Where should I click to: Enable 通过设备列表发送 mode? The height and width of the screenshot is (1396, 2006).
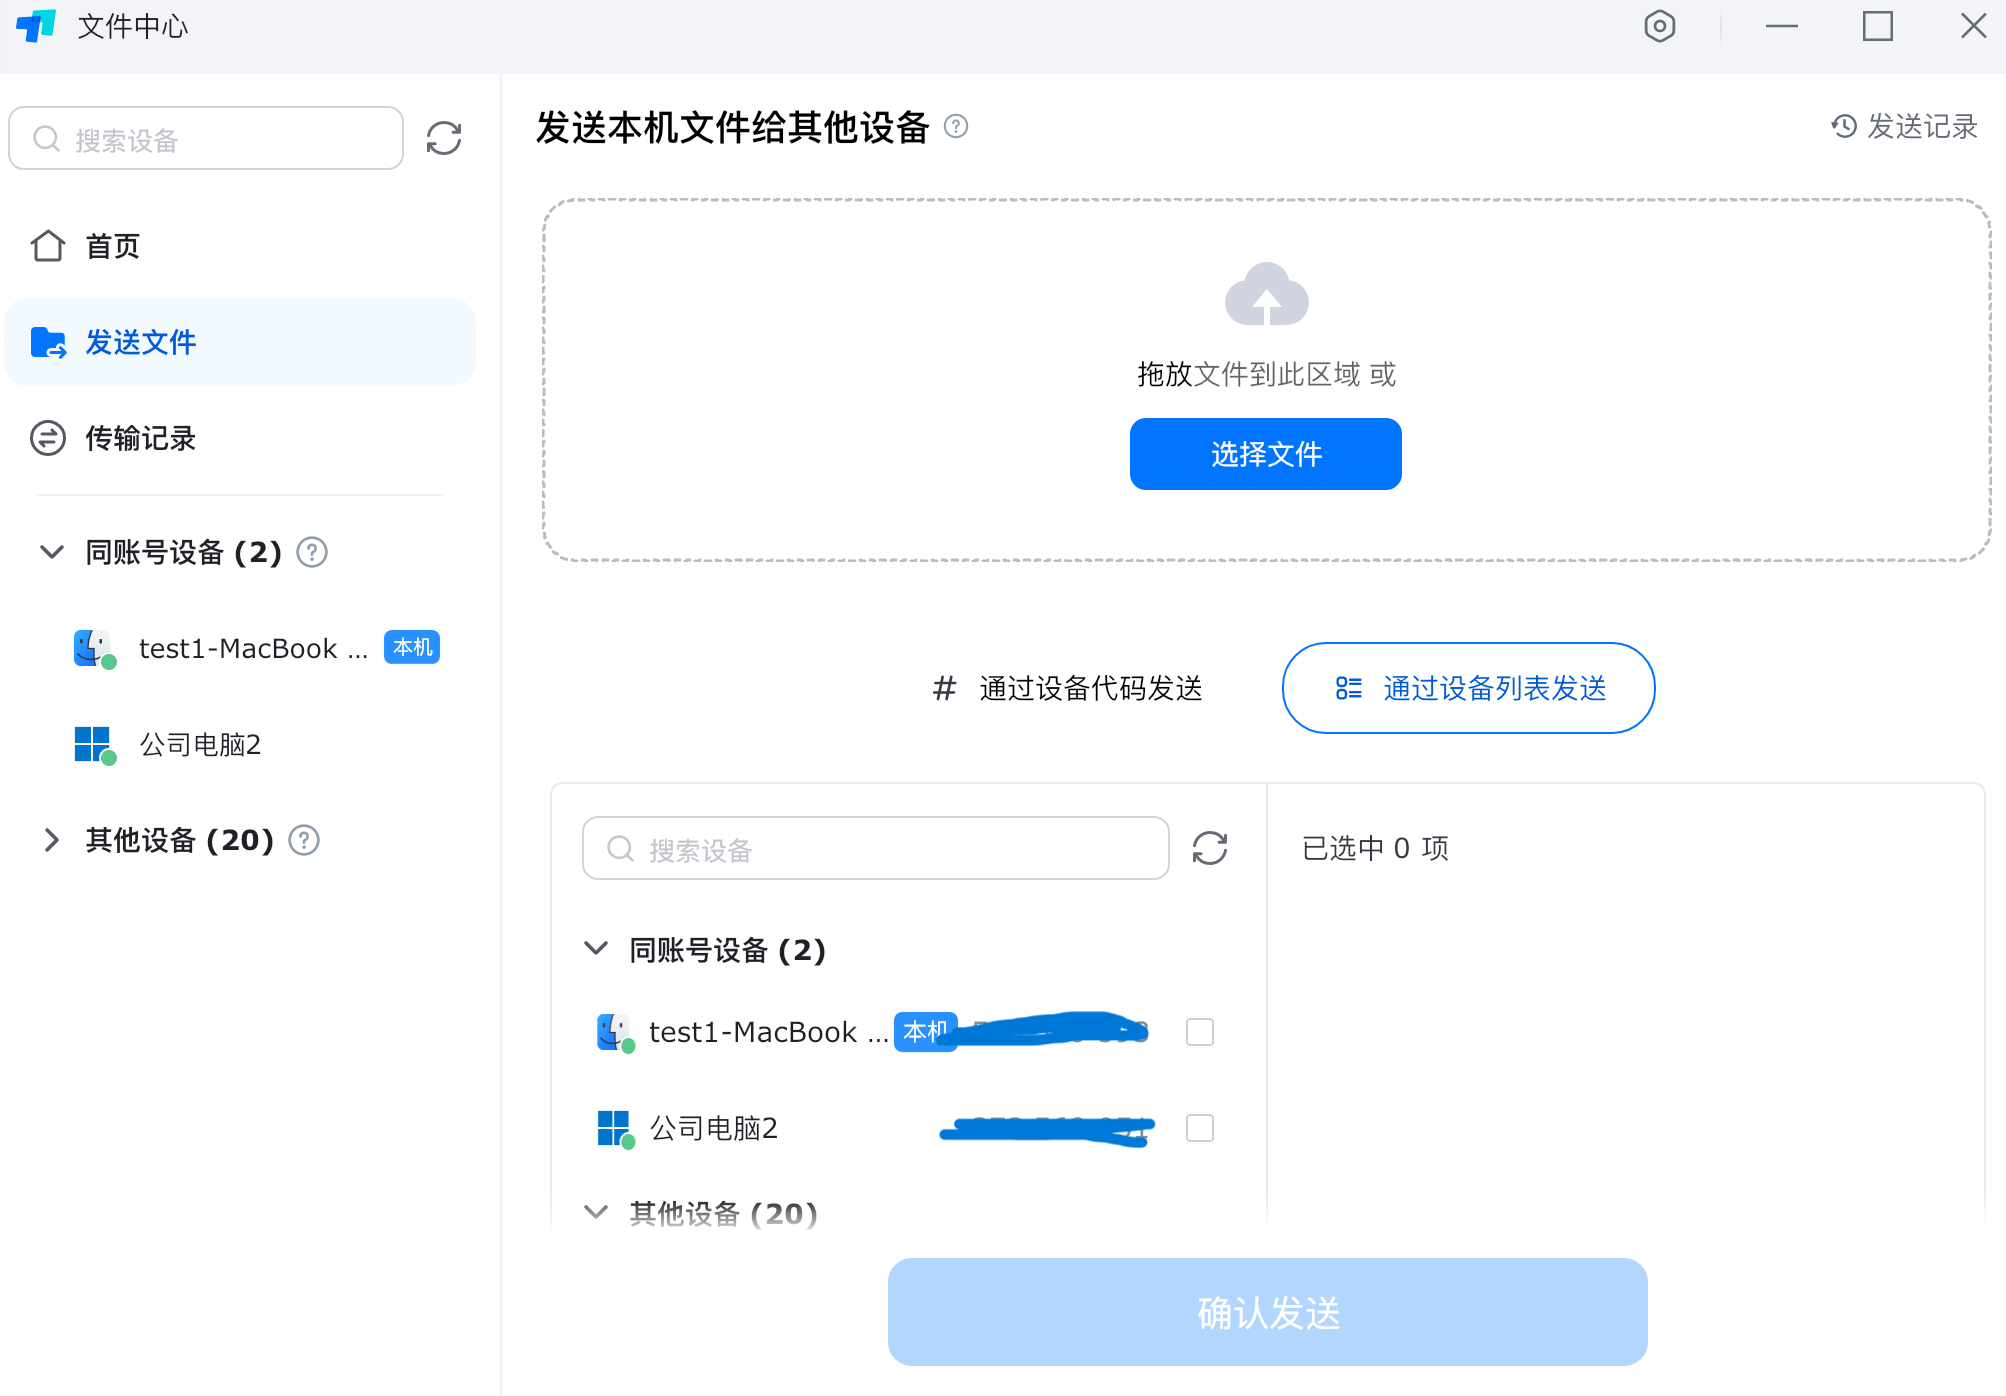[1466, 688]
